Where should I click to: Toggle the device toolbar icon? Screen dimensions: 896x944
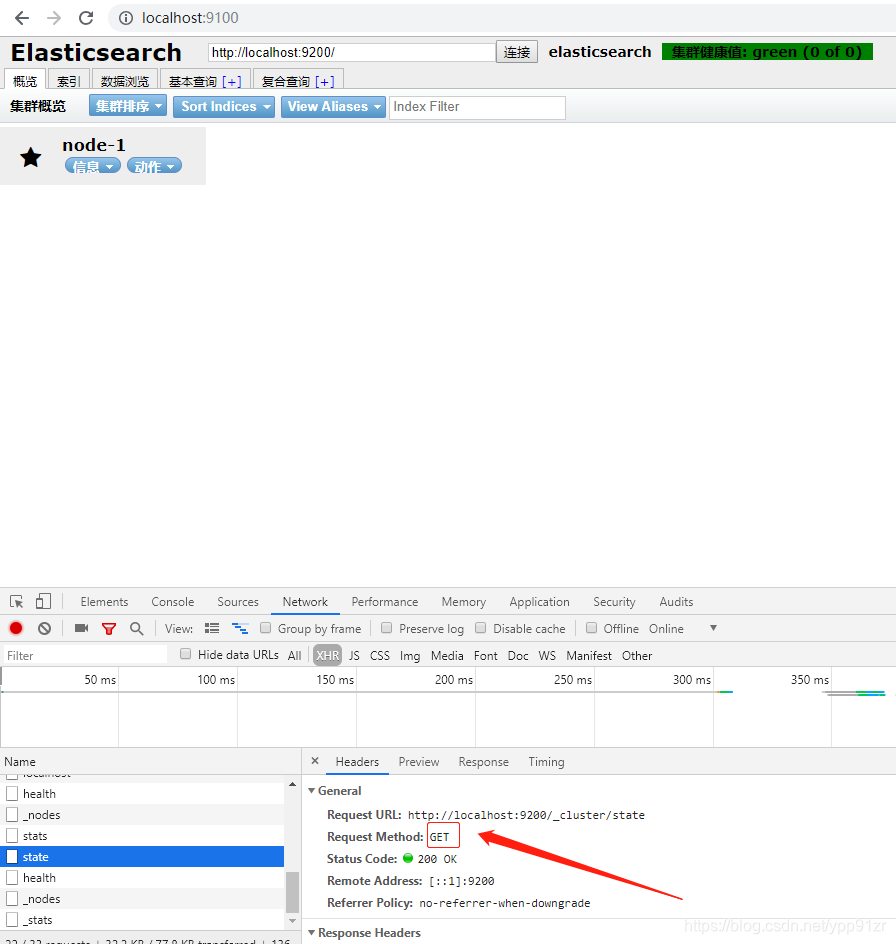43,601
